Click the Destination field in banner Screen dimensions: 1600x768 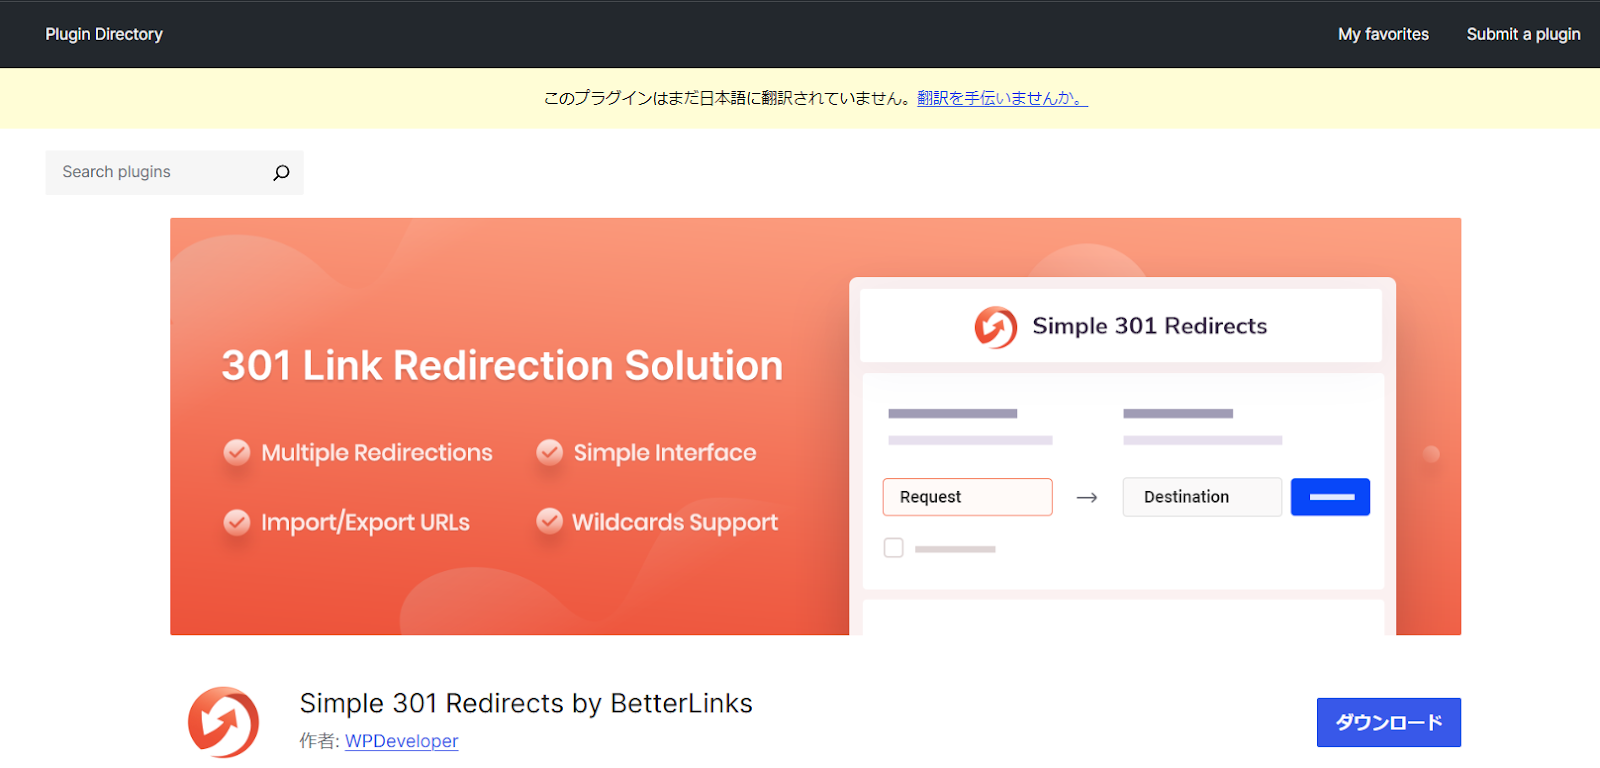pyautogui.click(x=1202, y=497)
